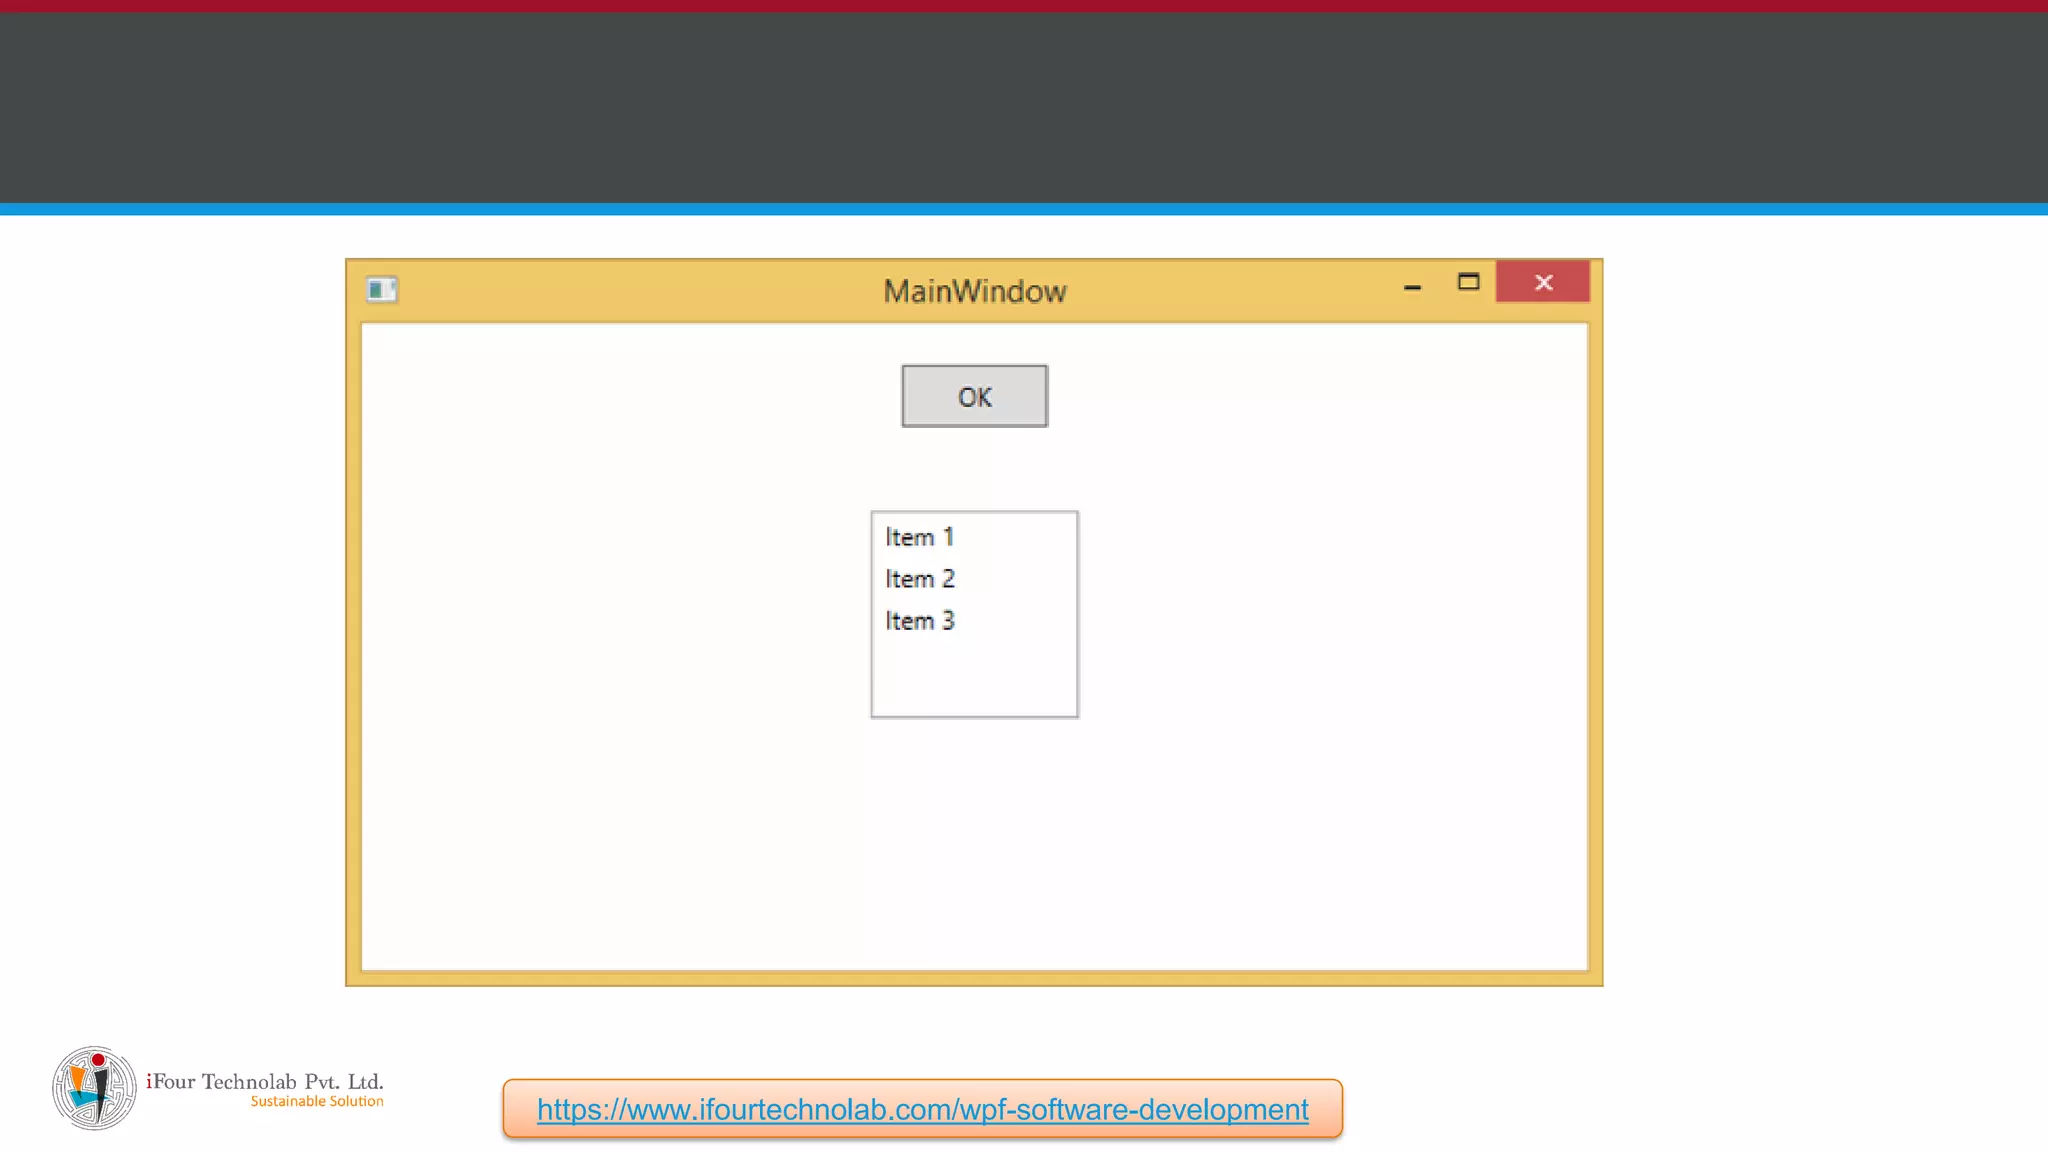Select Item 3 in the list box
The image size is (2048, 1152).
pos(974,621)
